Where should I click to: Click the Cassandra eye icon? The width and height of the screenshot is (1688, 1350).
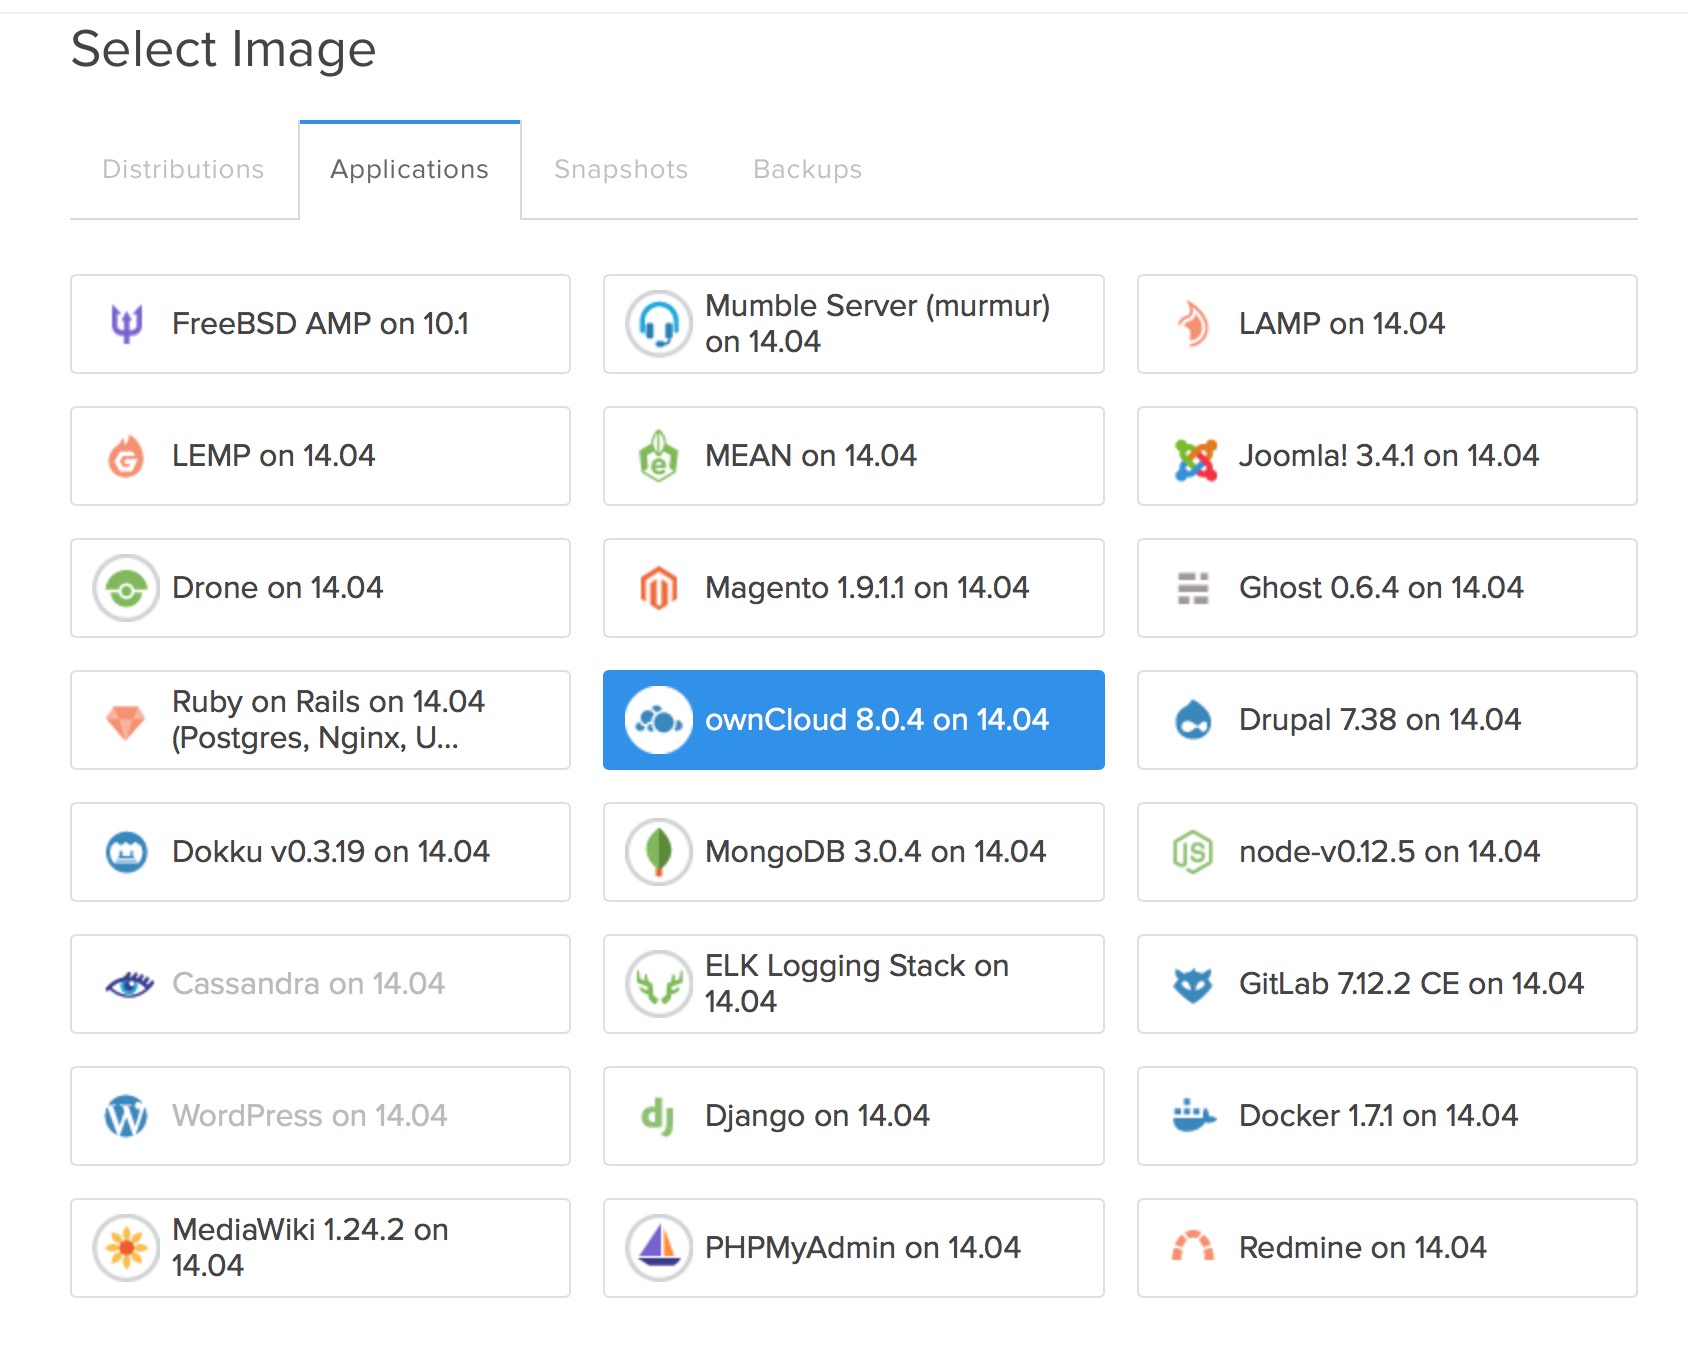click(129, 985)
